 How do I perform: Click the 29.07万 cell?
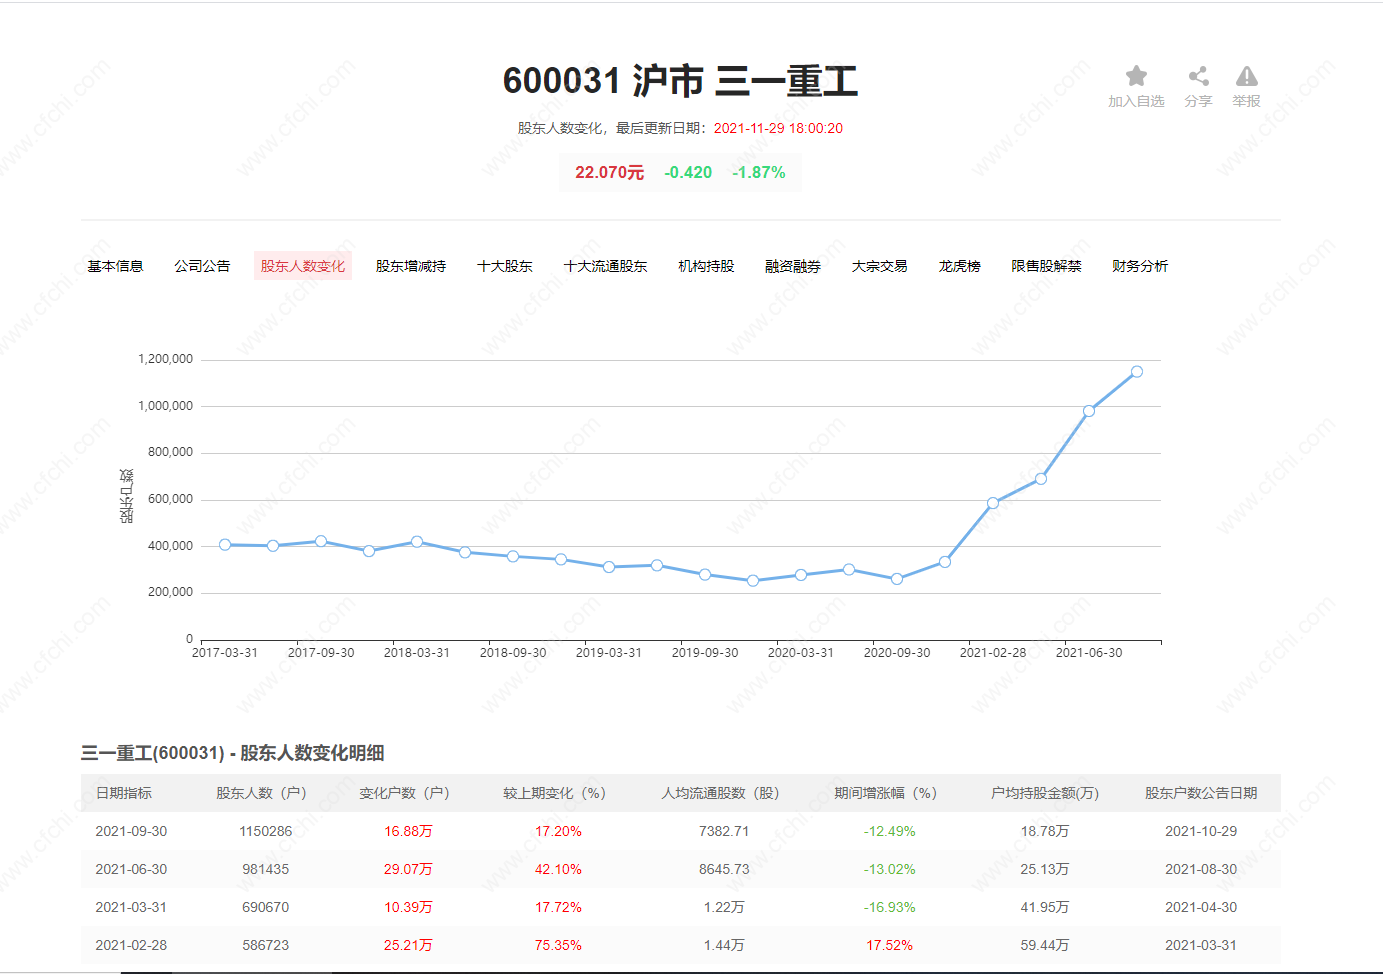[408, 869]
